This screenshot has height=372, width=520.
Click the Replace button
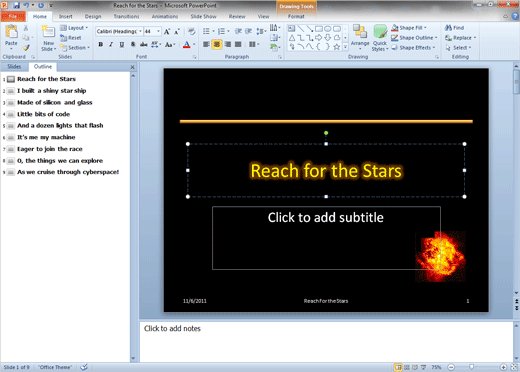(461, 38)
